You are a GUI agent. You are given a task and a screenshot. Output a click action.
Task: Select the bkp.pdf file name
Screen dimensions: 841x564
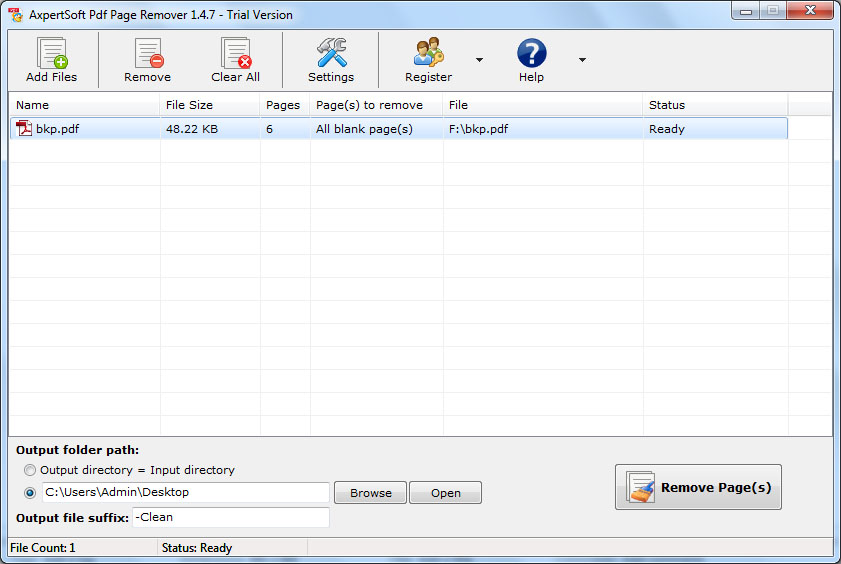(57, 129)
